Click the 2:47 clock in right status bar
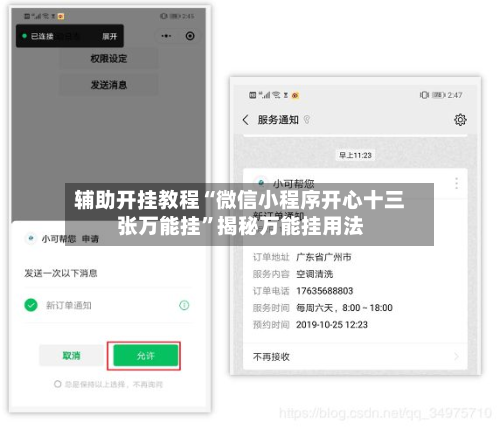Screen dimensions: 500x429 click(455, 95)
